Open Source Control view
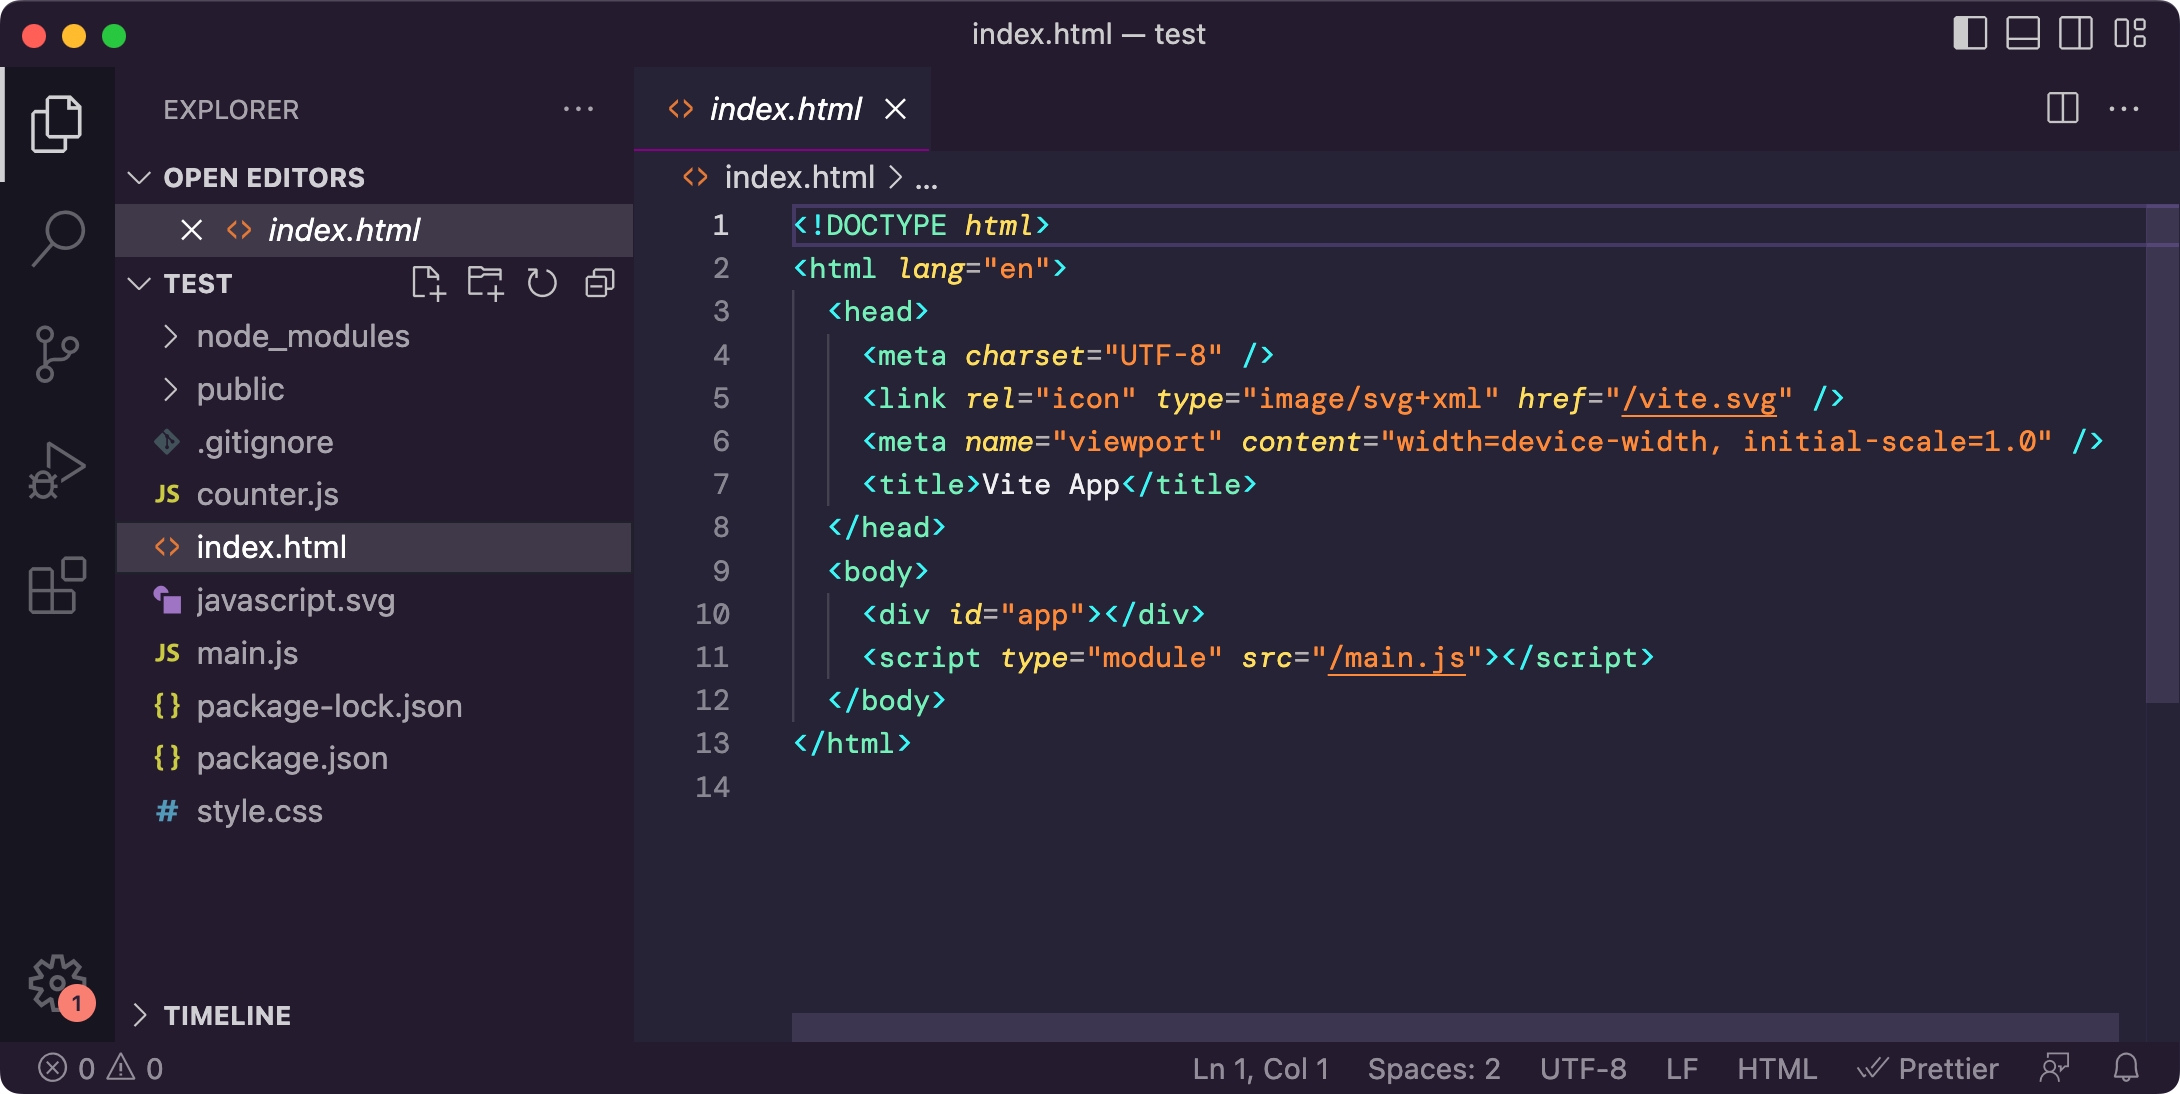 [57, 353]
